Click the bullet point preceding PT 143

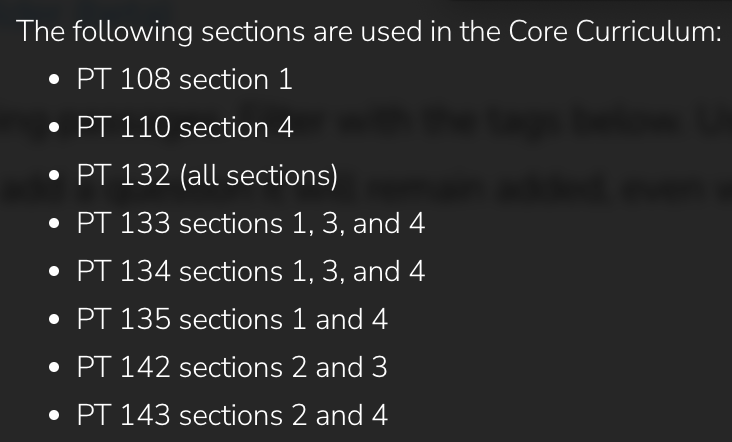(54, 417)
